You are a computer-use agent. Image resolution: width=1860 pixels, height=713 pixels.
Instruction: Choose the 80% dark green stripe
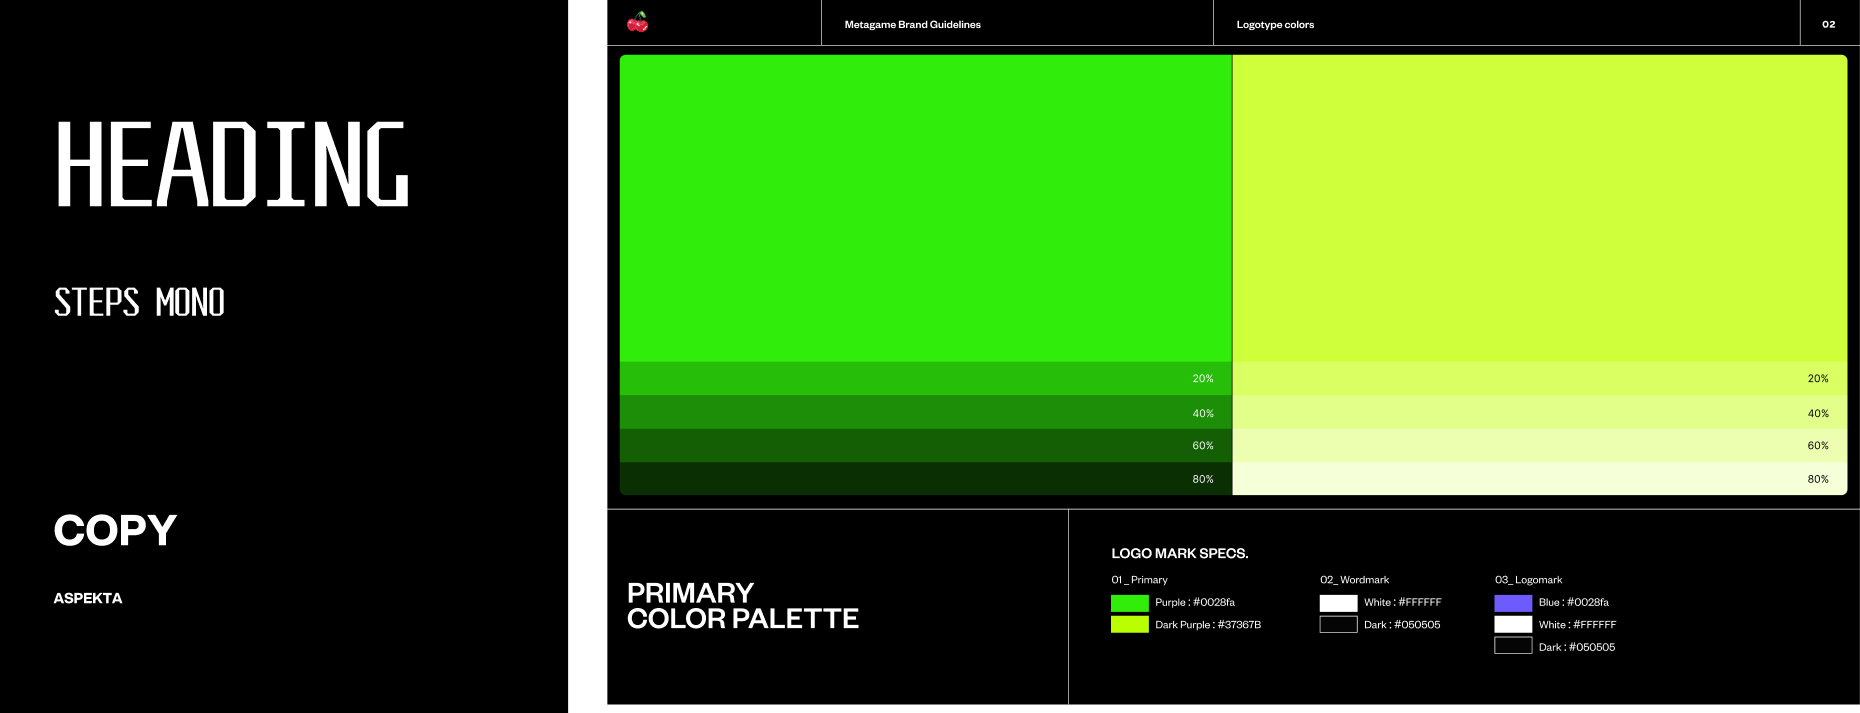pos(925,479)
